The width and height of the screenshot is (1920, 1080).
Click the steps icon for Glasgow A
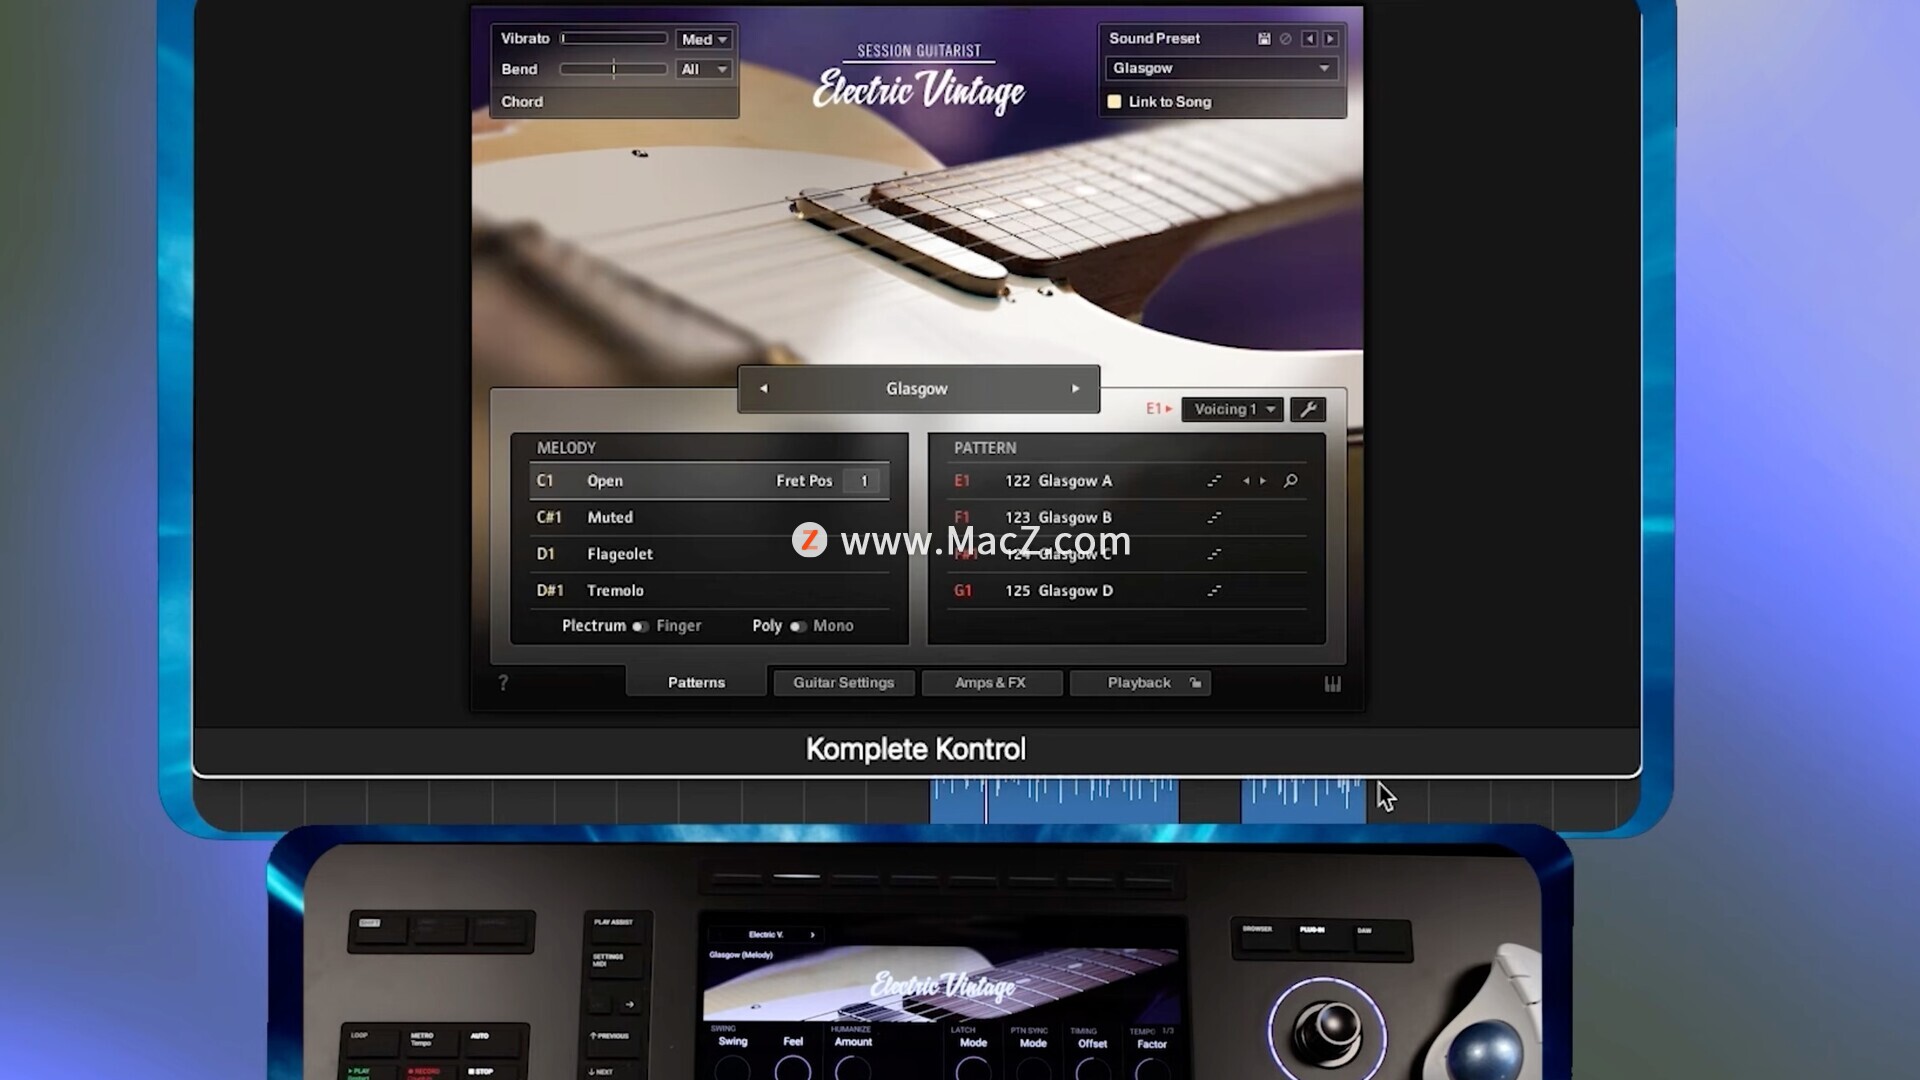(x=1214, y=481)
